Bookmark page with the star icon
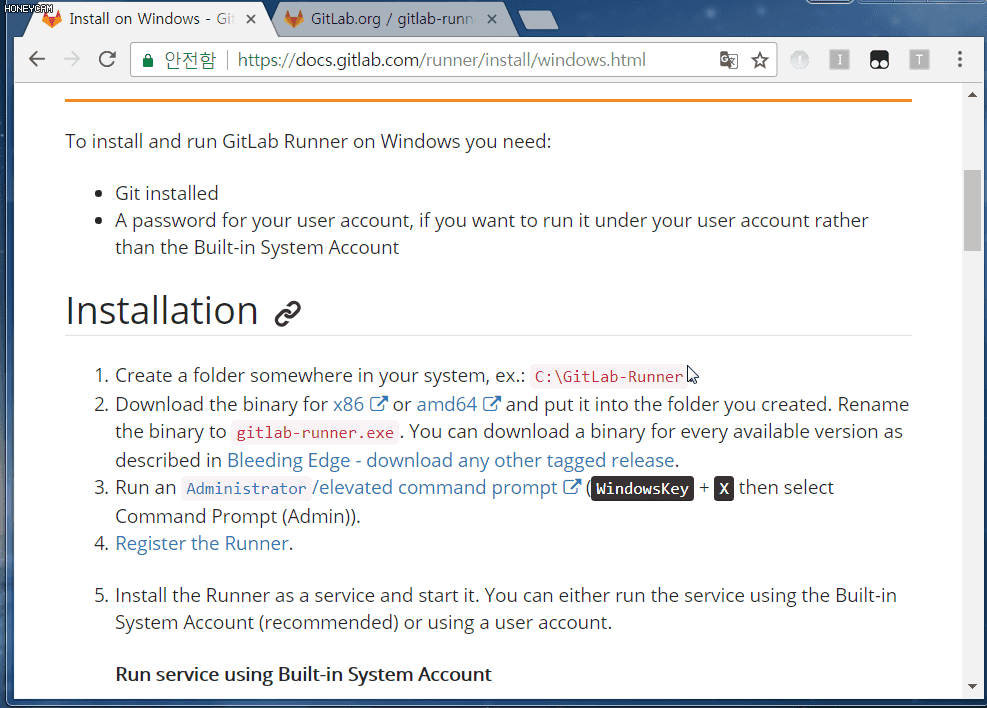 (760, 60)
